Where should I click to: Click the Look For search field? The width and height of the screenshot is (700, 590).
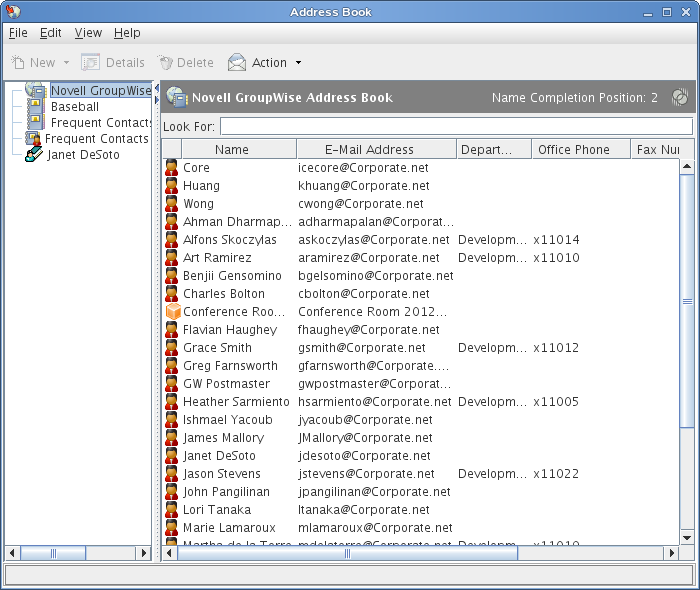point(456,126)
